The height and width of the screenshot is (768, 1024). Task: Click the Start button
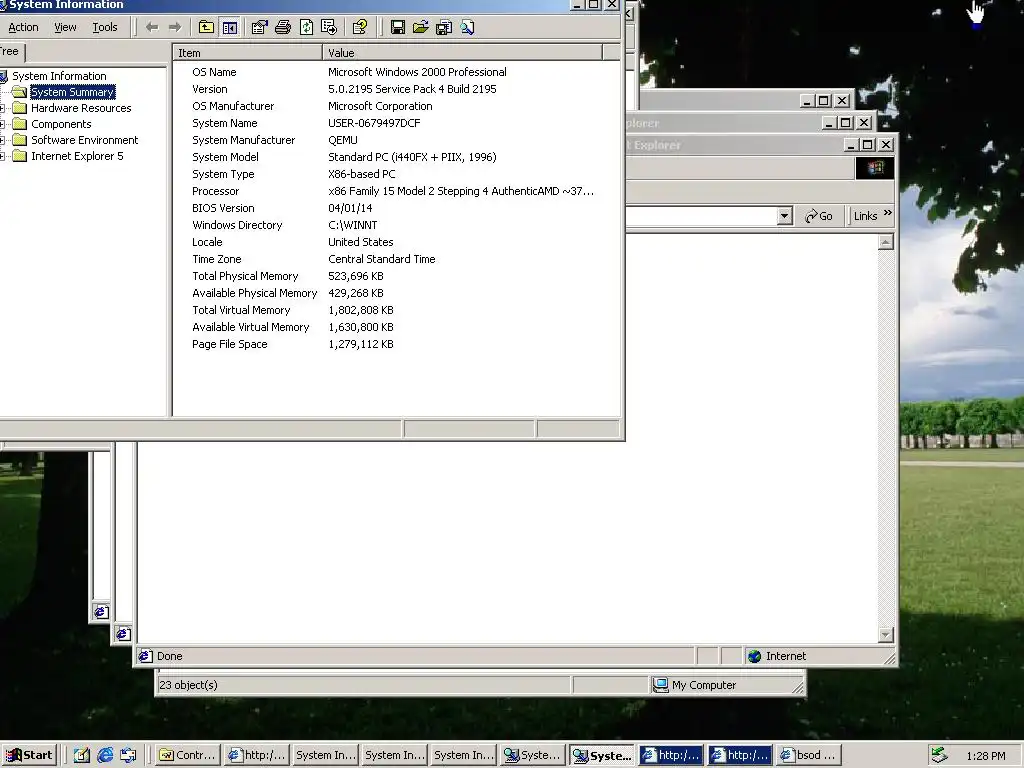click(29, 755)
